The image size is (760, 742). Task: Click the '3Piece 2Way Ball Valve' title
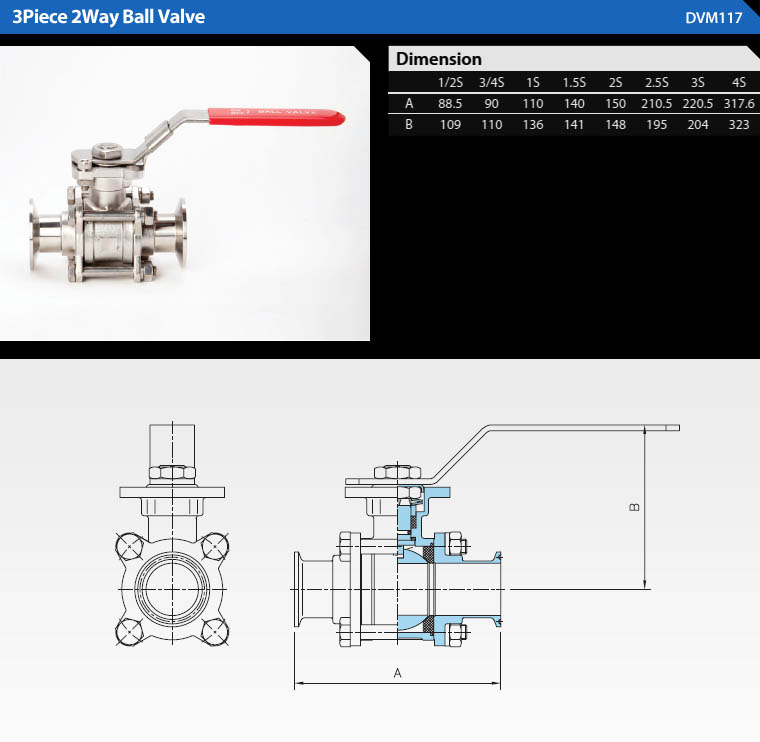click(109, 17)
